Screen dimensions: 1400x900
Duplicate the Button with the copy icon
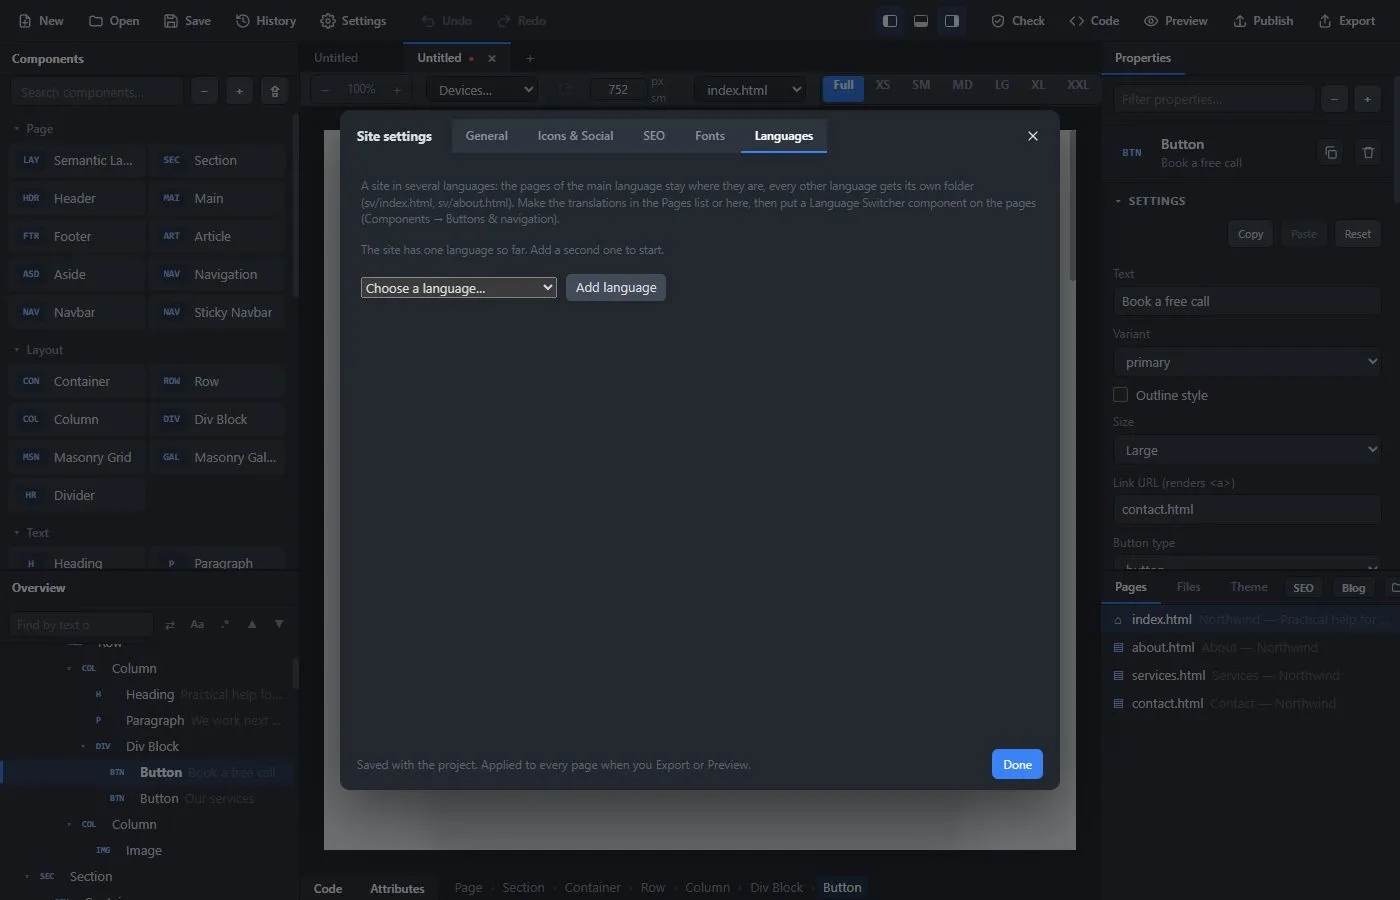[1331, 152]
